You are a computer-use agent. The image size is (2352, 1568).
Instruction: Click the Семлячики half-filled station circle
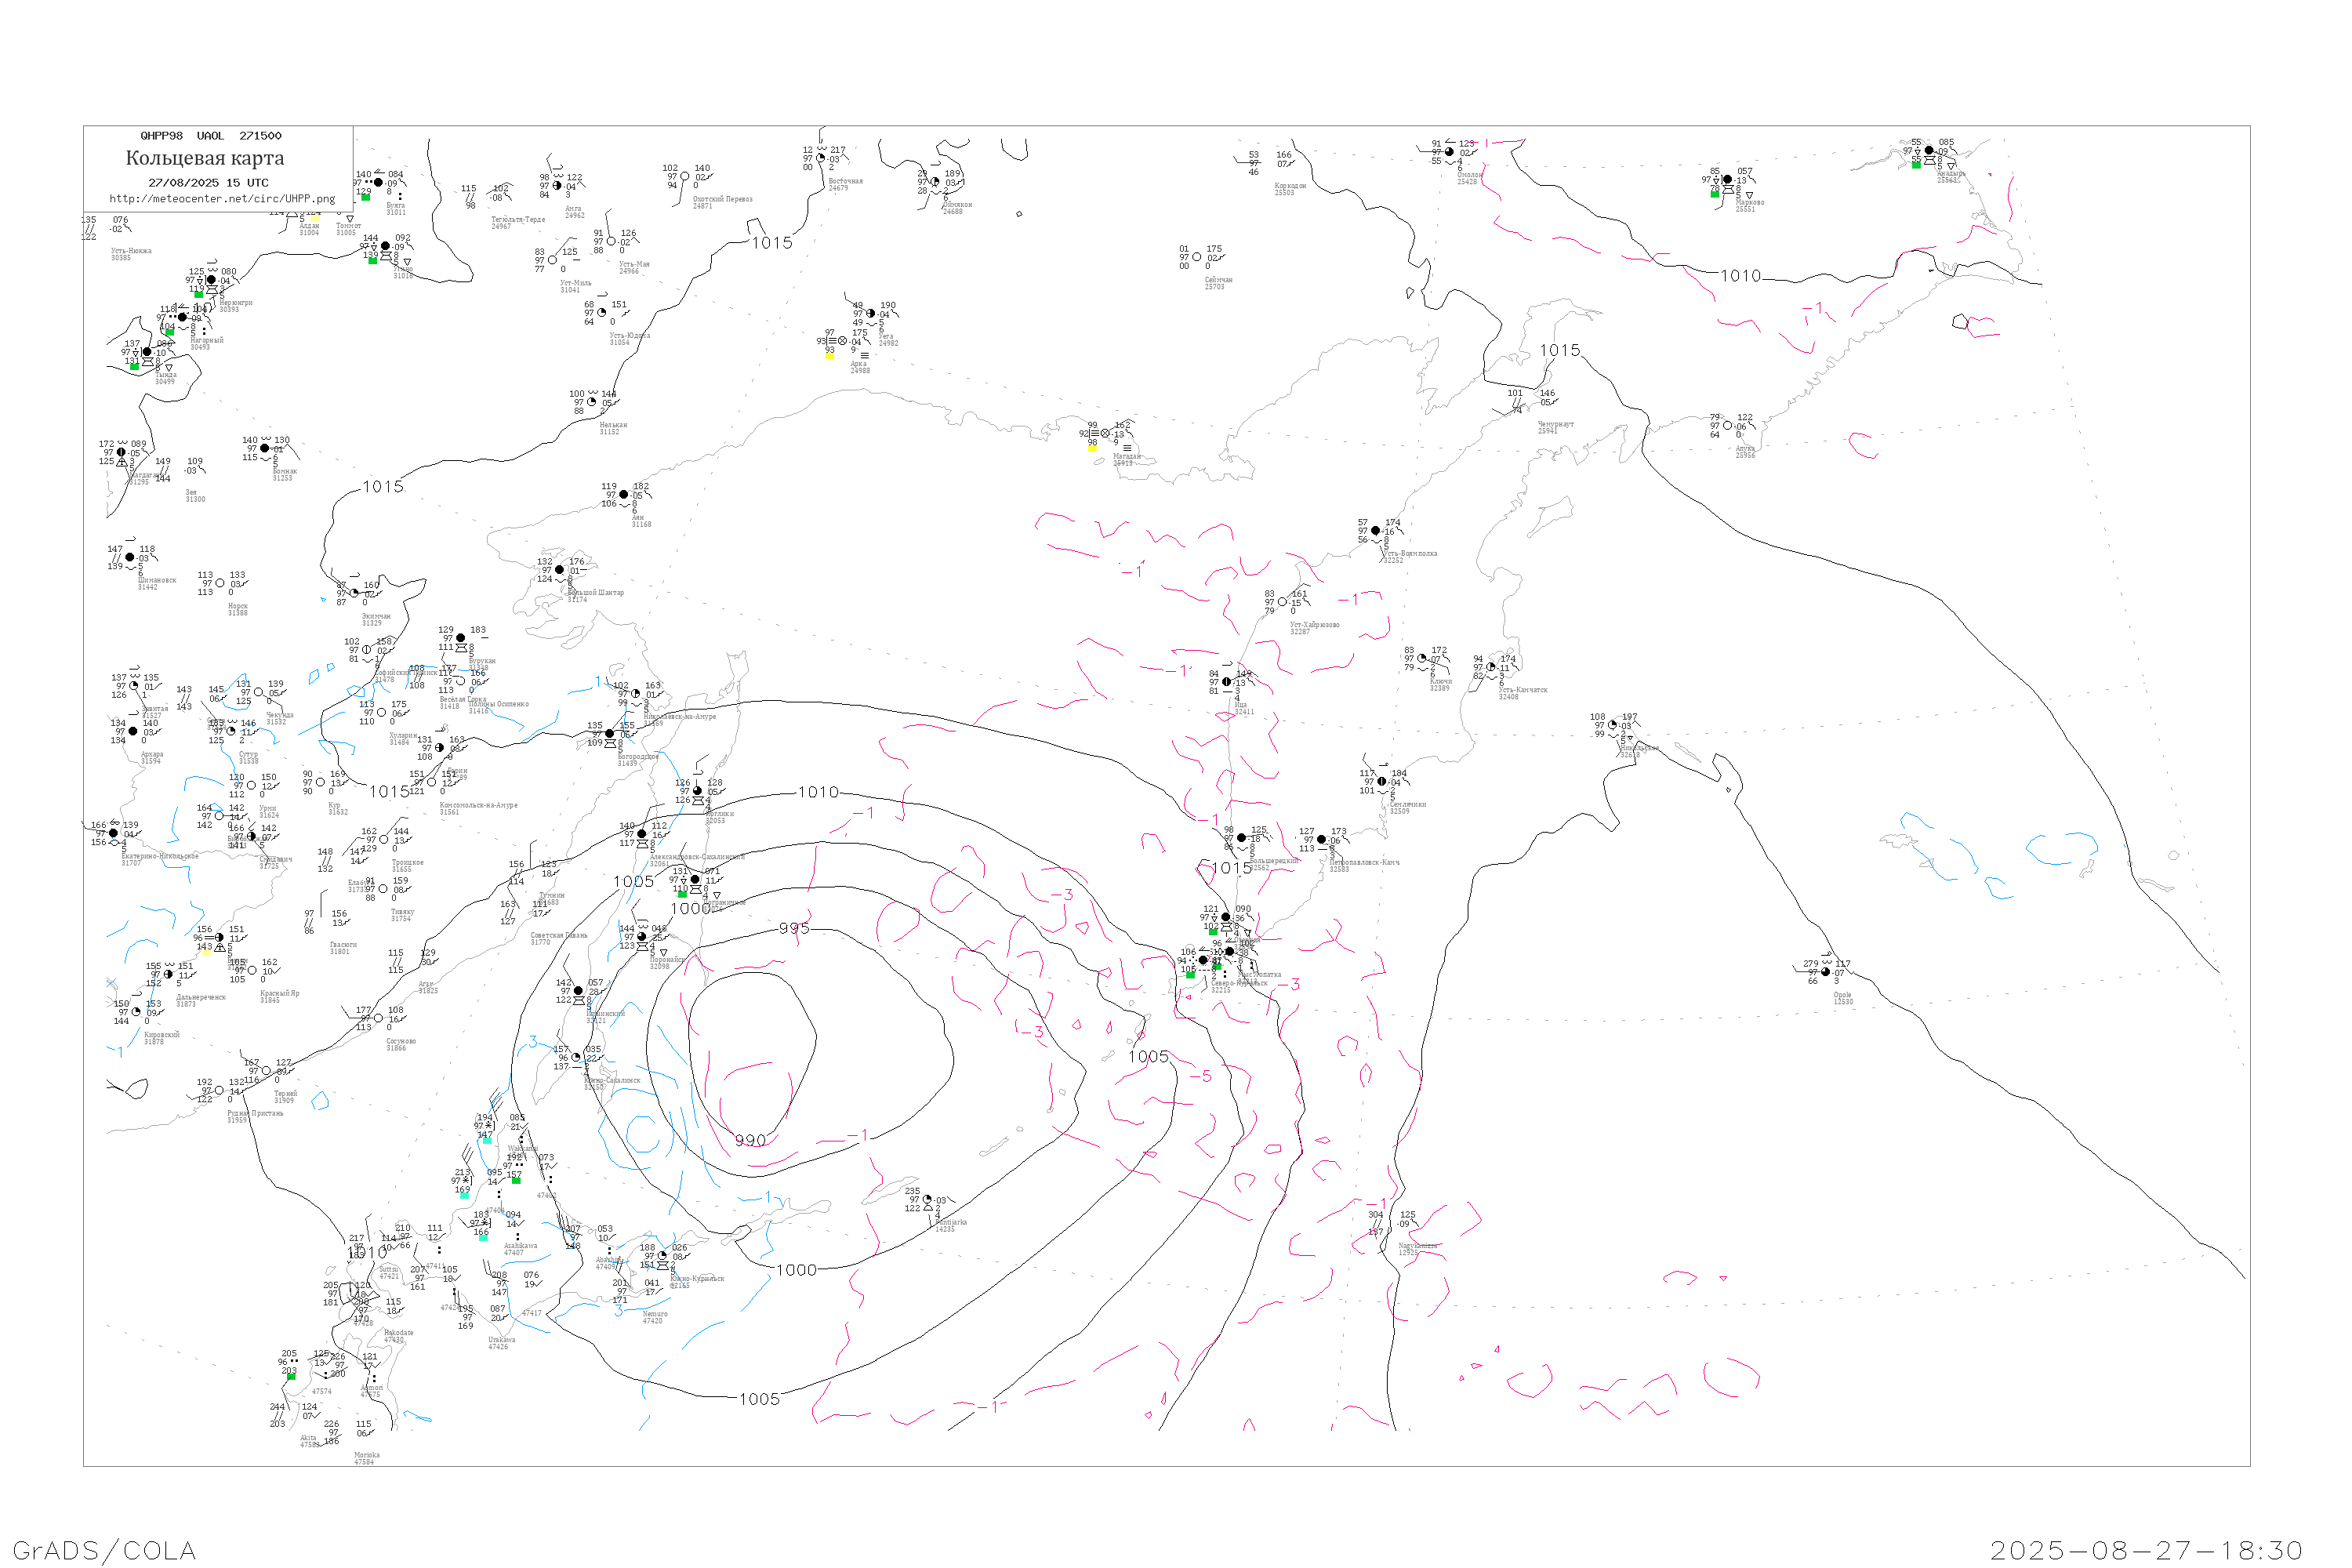pos(1381,782)
